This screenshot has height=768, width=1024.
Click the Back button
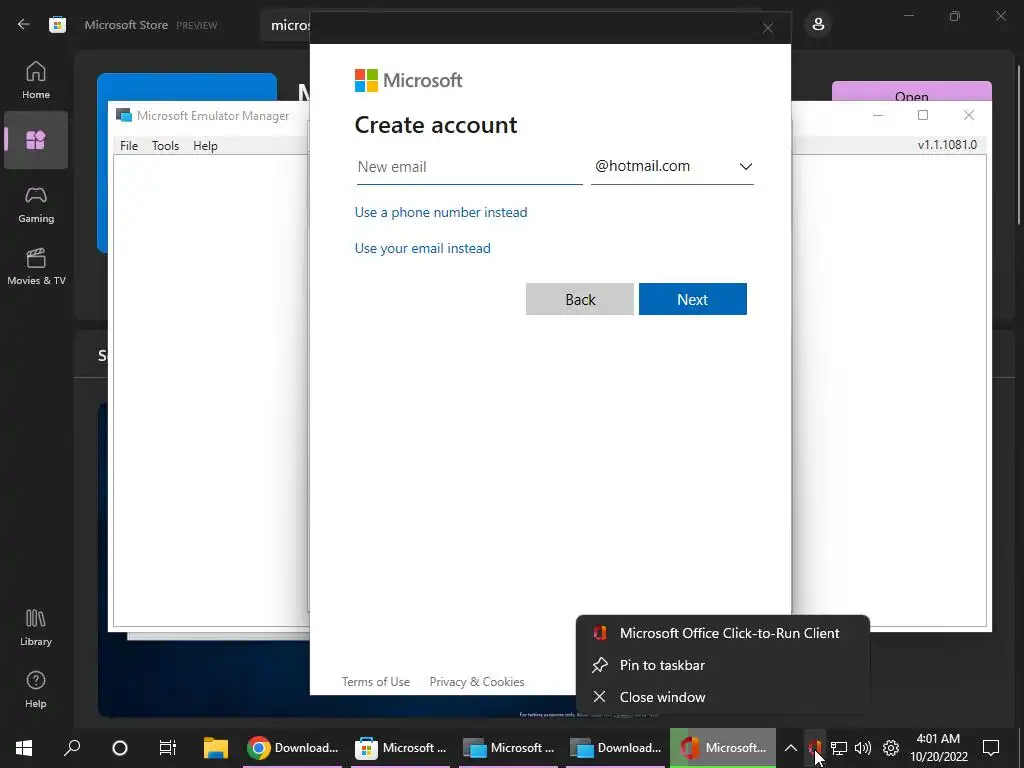(580, 299)
